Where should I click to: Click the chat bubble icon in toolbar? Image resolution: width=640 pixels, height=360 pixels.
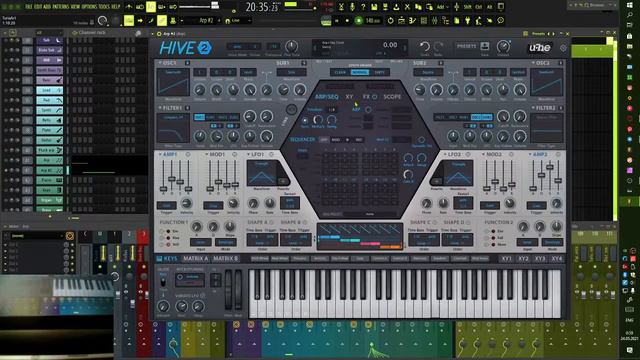pos(500,20)
